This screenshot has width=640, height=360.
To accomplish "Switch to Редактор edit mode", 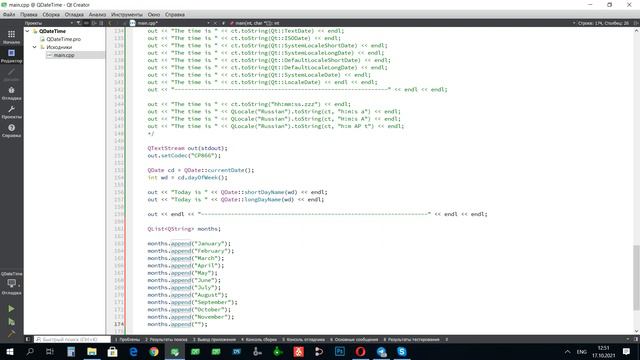I will tap(11, 56).
